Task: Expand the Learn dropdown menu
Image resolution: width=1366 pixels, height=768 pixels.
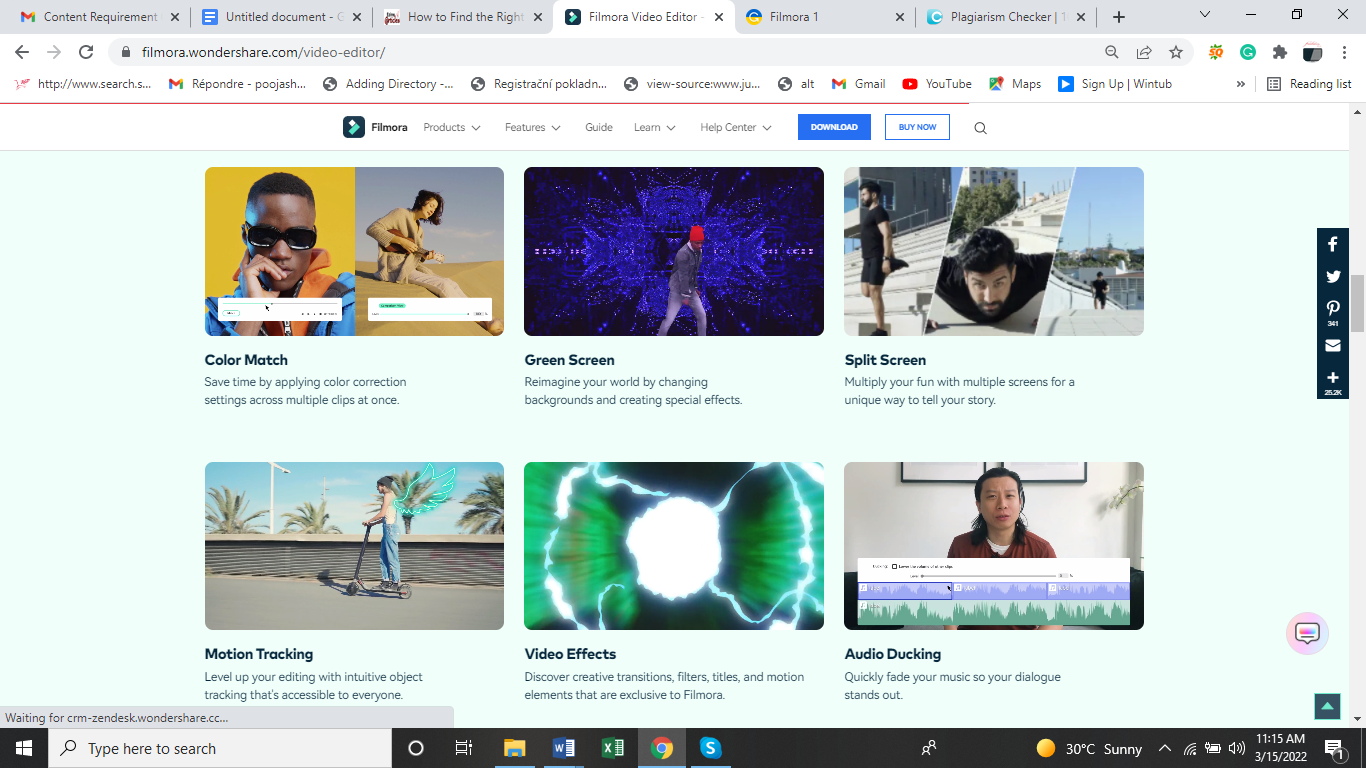Action: 655,127
